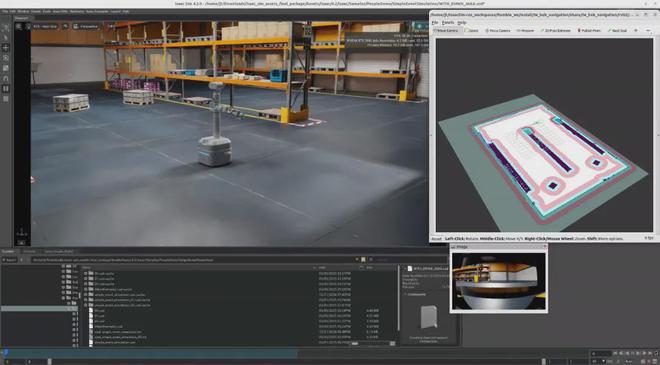The image size is (660, 365).
Task: Select the Rotate tool in left toolbar
Action: point(6,58)
